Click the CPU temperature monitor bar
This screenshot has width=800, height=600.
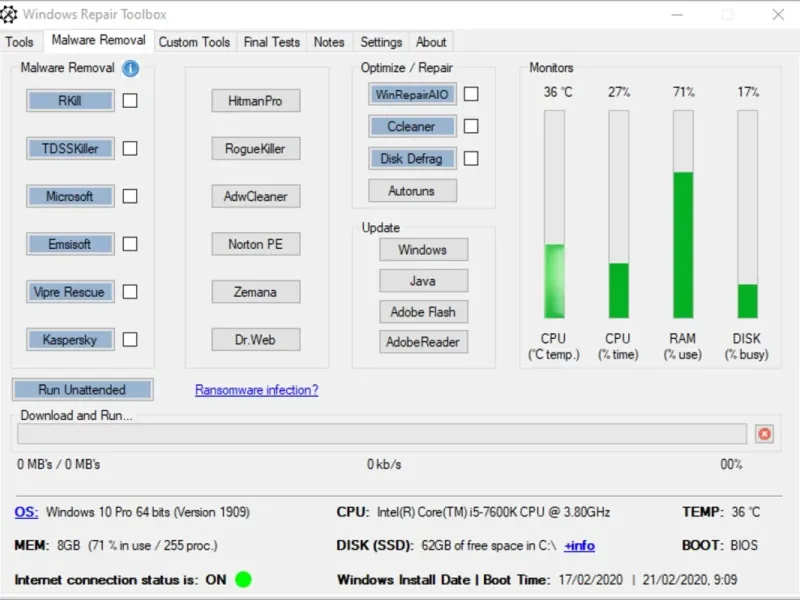554,214
